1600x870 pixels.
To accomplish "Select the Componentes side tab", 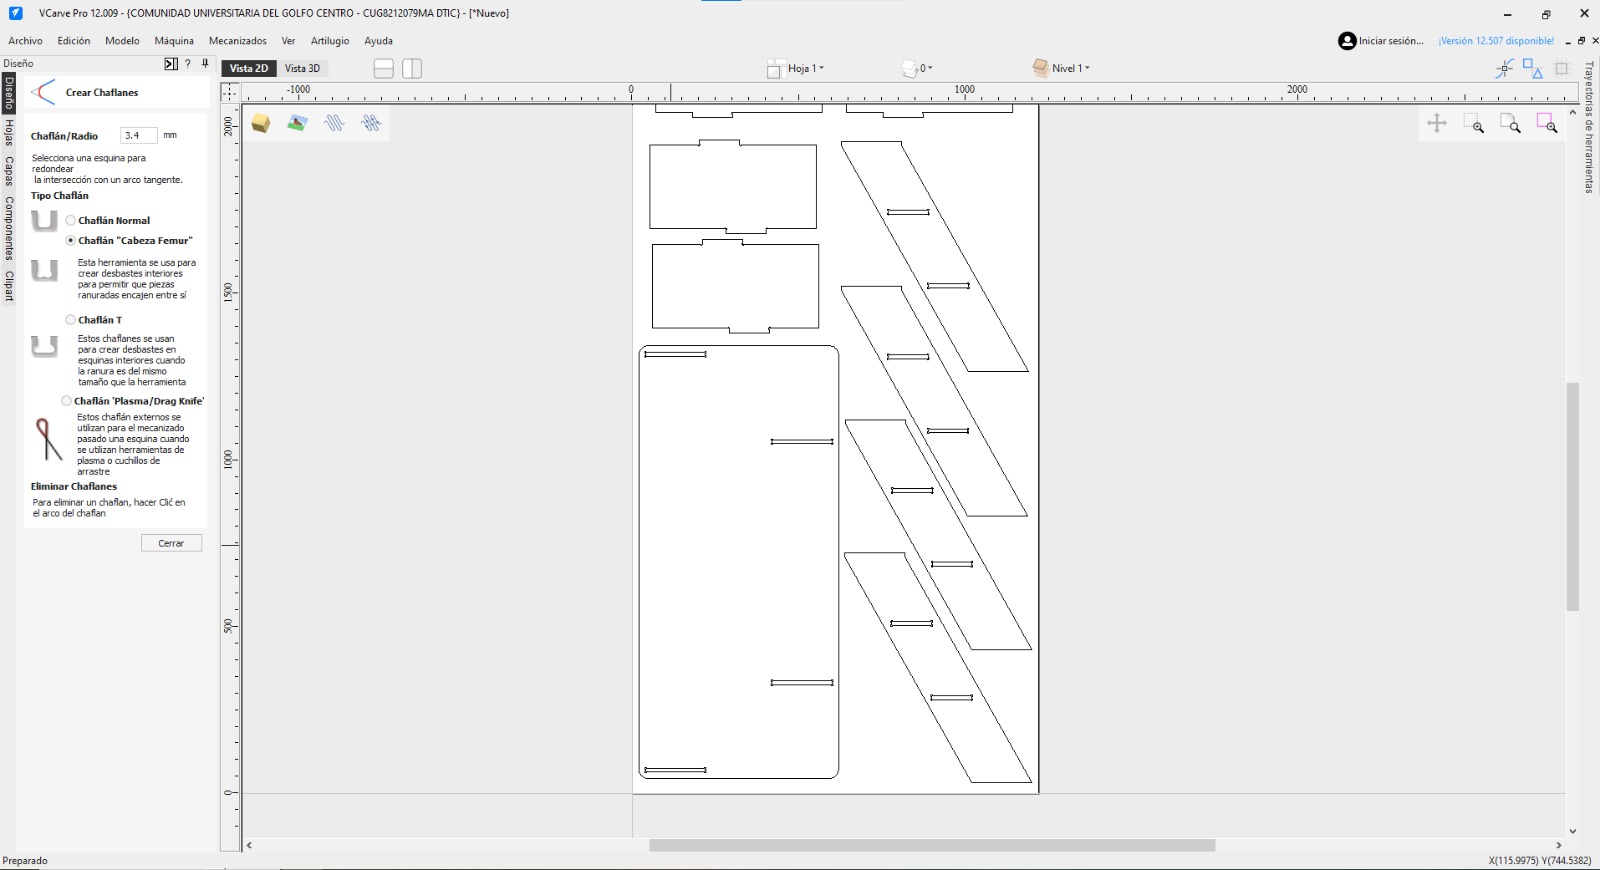I will coord(9,228).
